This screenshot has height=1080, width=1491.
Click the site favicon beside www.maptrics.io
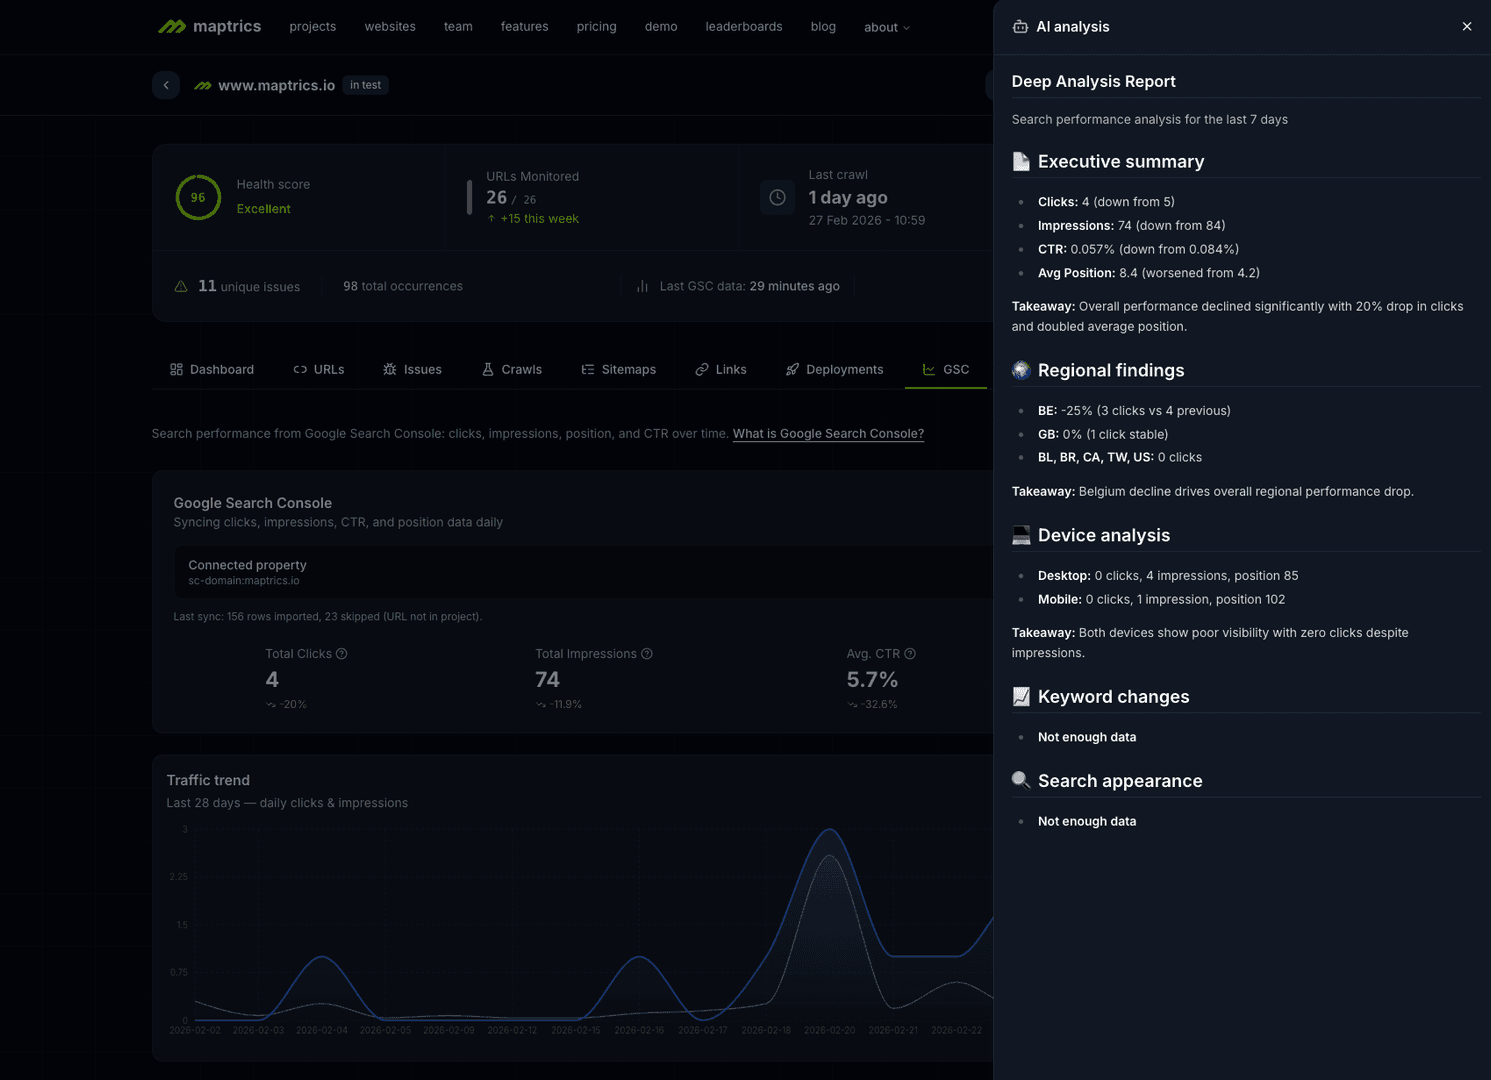tap(203, 86)
